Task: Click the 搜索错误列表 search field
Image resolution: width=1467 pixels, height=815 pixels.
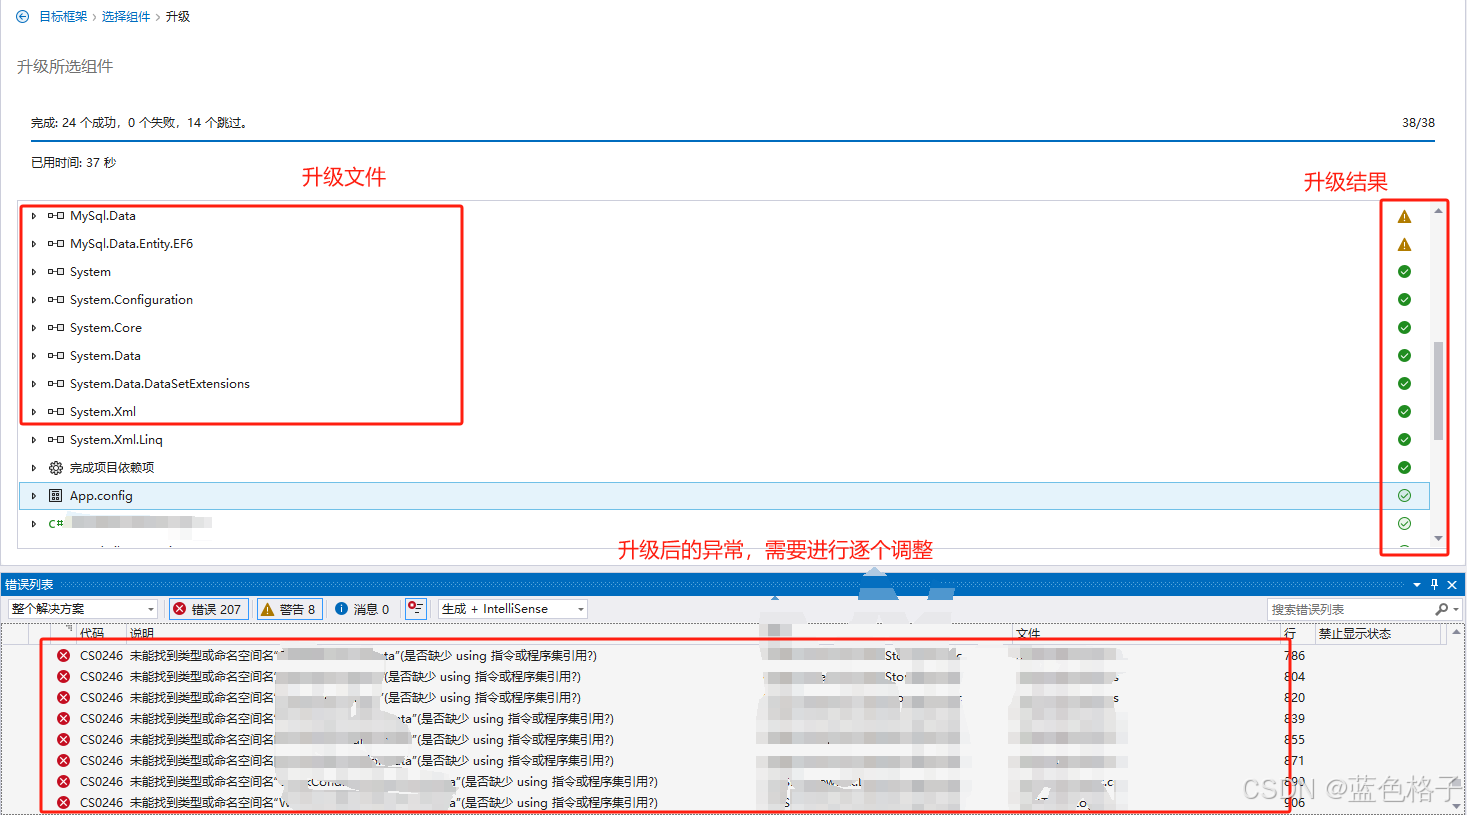Action: (x=1348, y=609)
